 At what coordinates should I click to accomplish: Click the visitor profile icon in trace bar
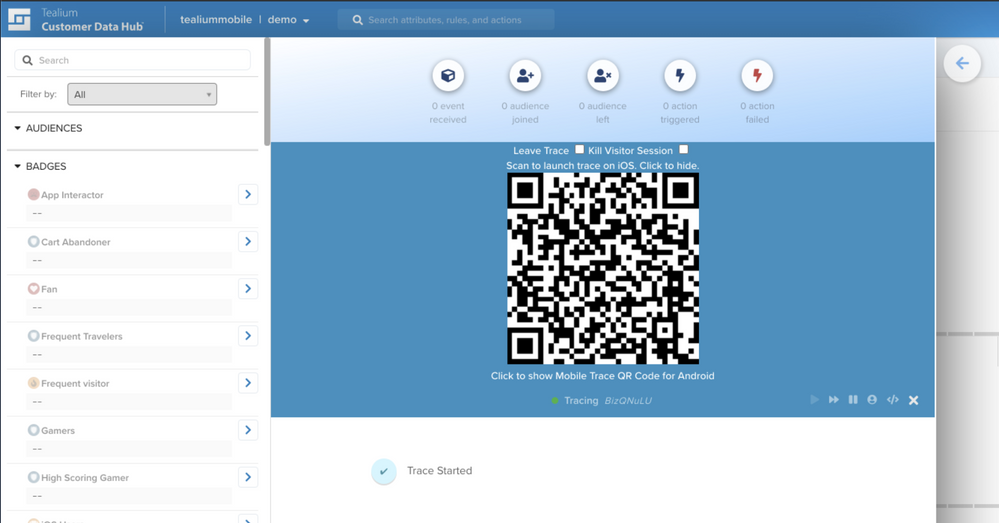pyautogui.click(x=872, y=400)
